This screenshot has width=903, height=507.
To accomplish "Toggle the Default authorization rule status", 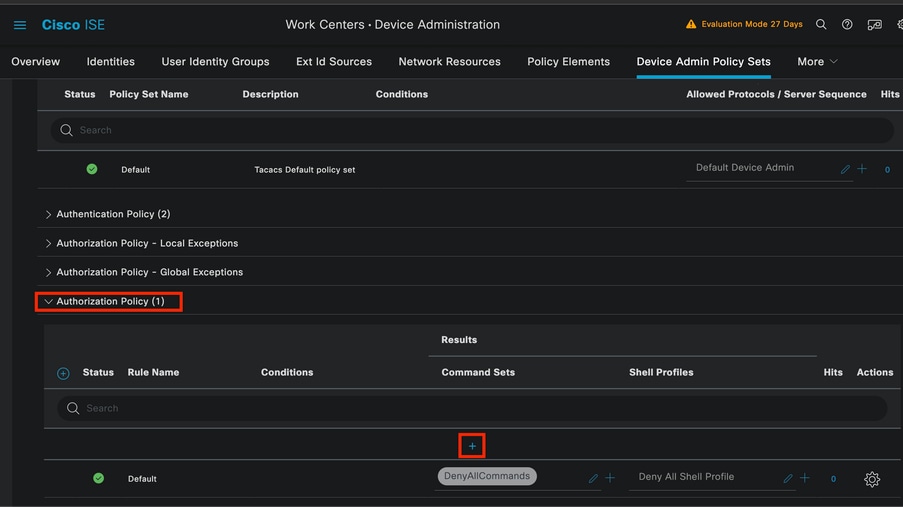I will (x=98, y=478).
